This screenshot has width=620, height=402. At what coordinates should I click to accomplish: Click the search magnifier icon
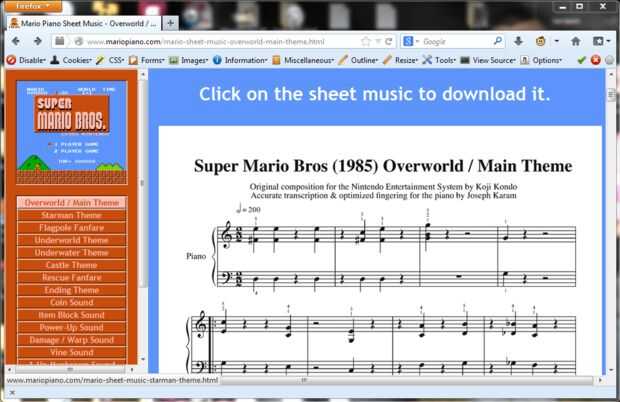point(498,41)
